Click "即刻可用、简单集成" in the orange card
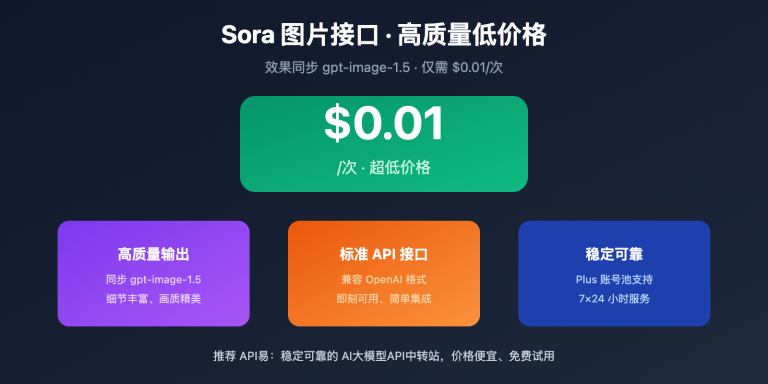The width and height of the screenshot is (768, 384). [x=384, y=299]
